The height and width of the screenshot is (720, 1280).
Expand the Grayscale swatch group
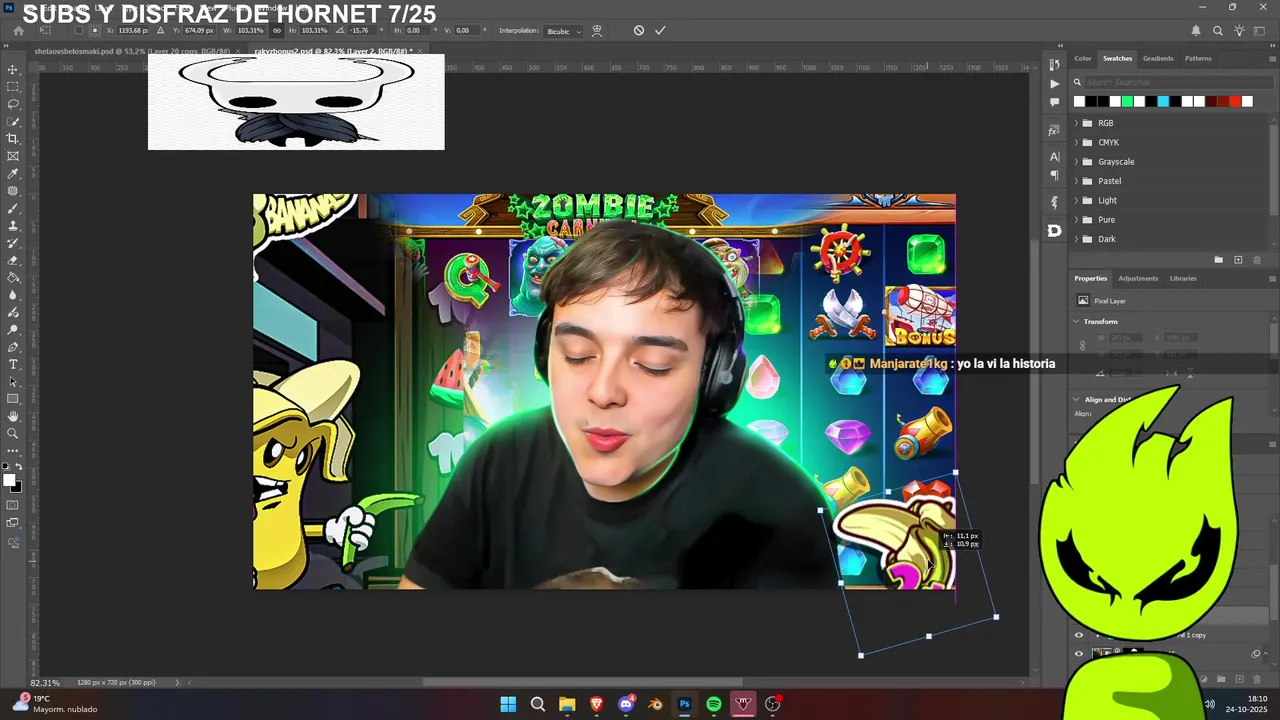1076,162
